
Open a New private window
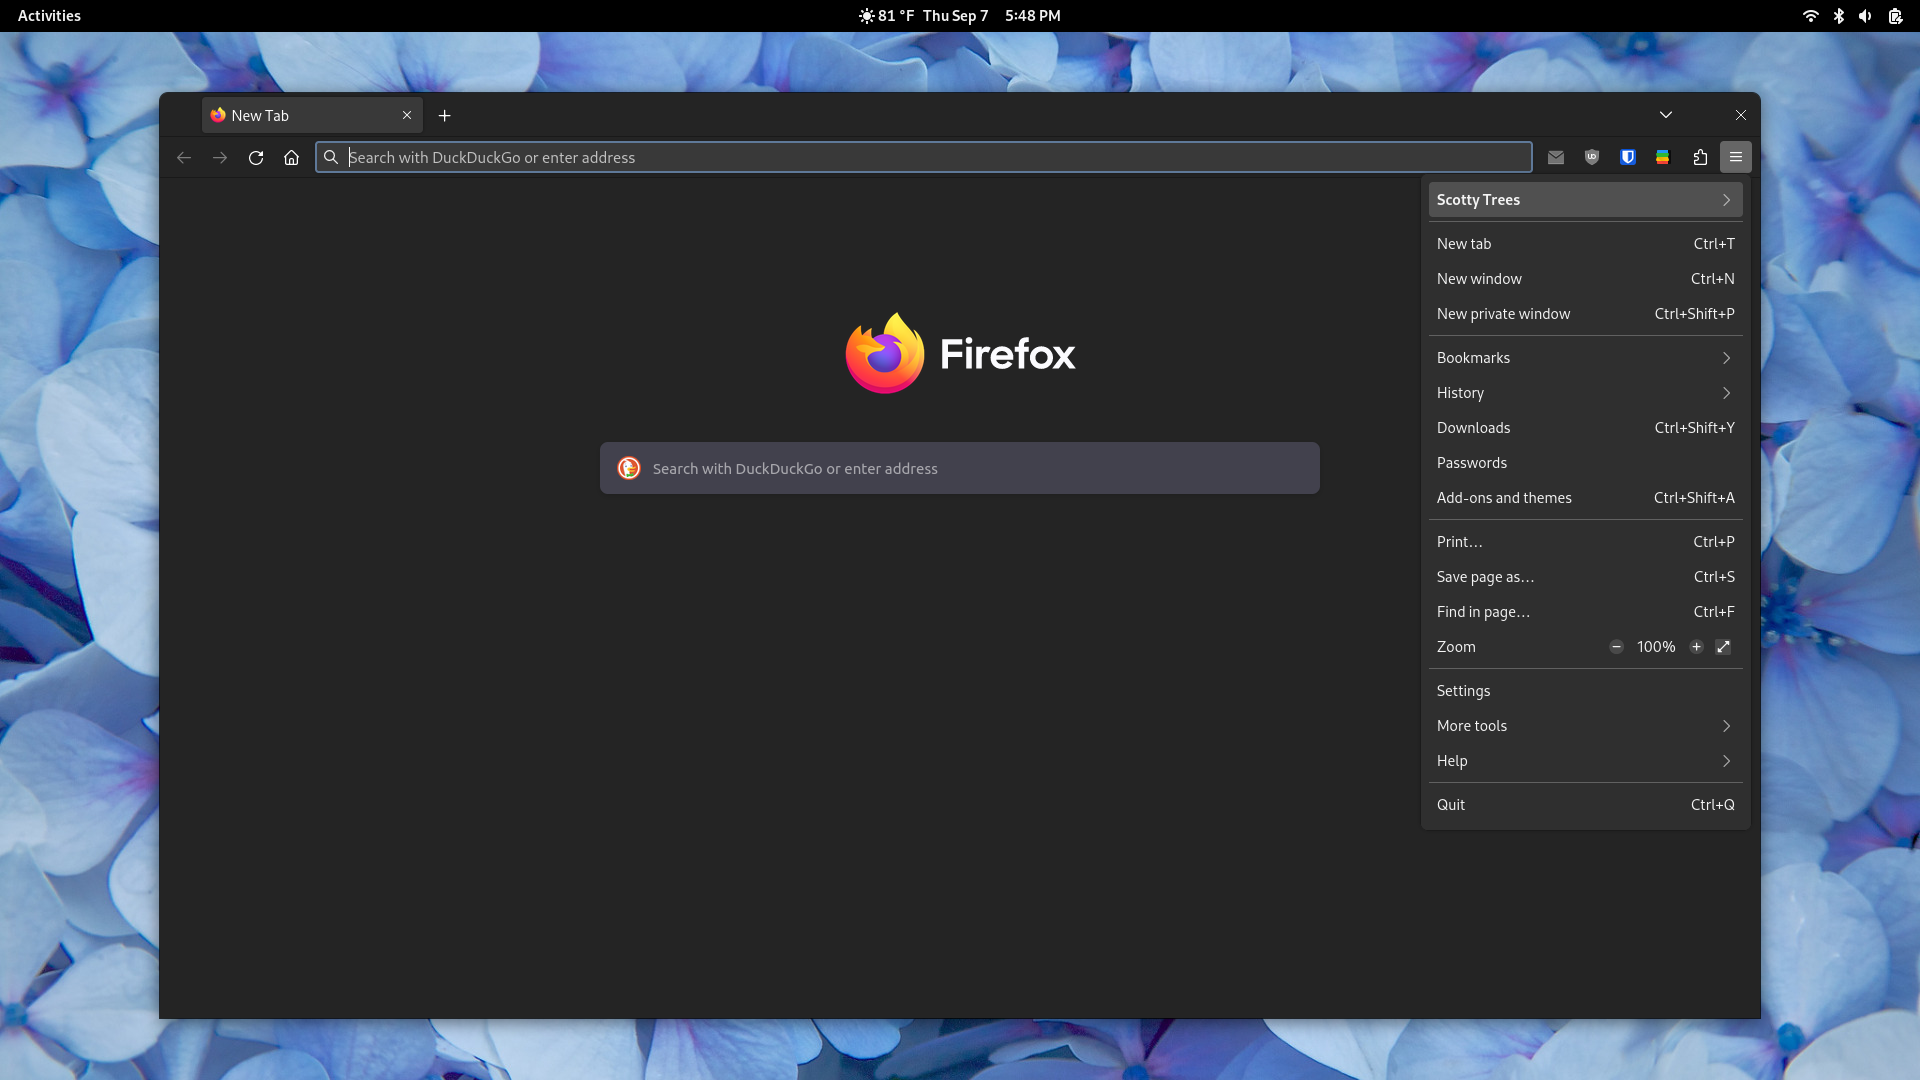coord(1585,314)
